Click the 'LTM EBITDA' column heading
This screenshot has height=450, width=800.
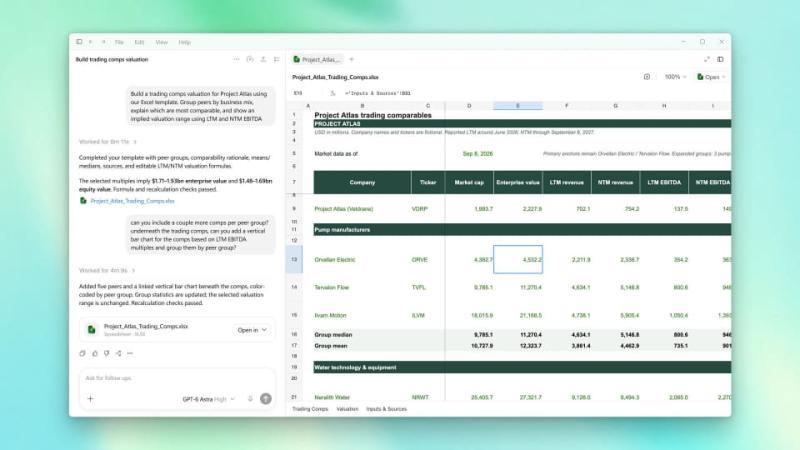664,182
